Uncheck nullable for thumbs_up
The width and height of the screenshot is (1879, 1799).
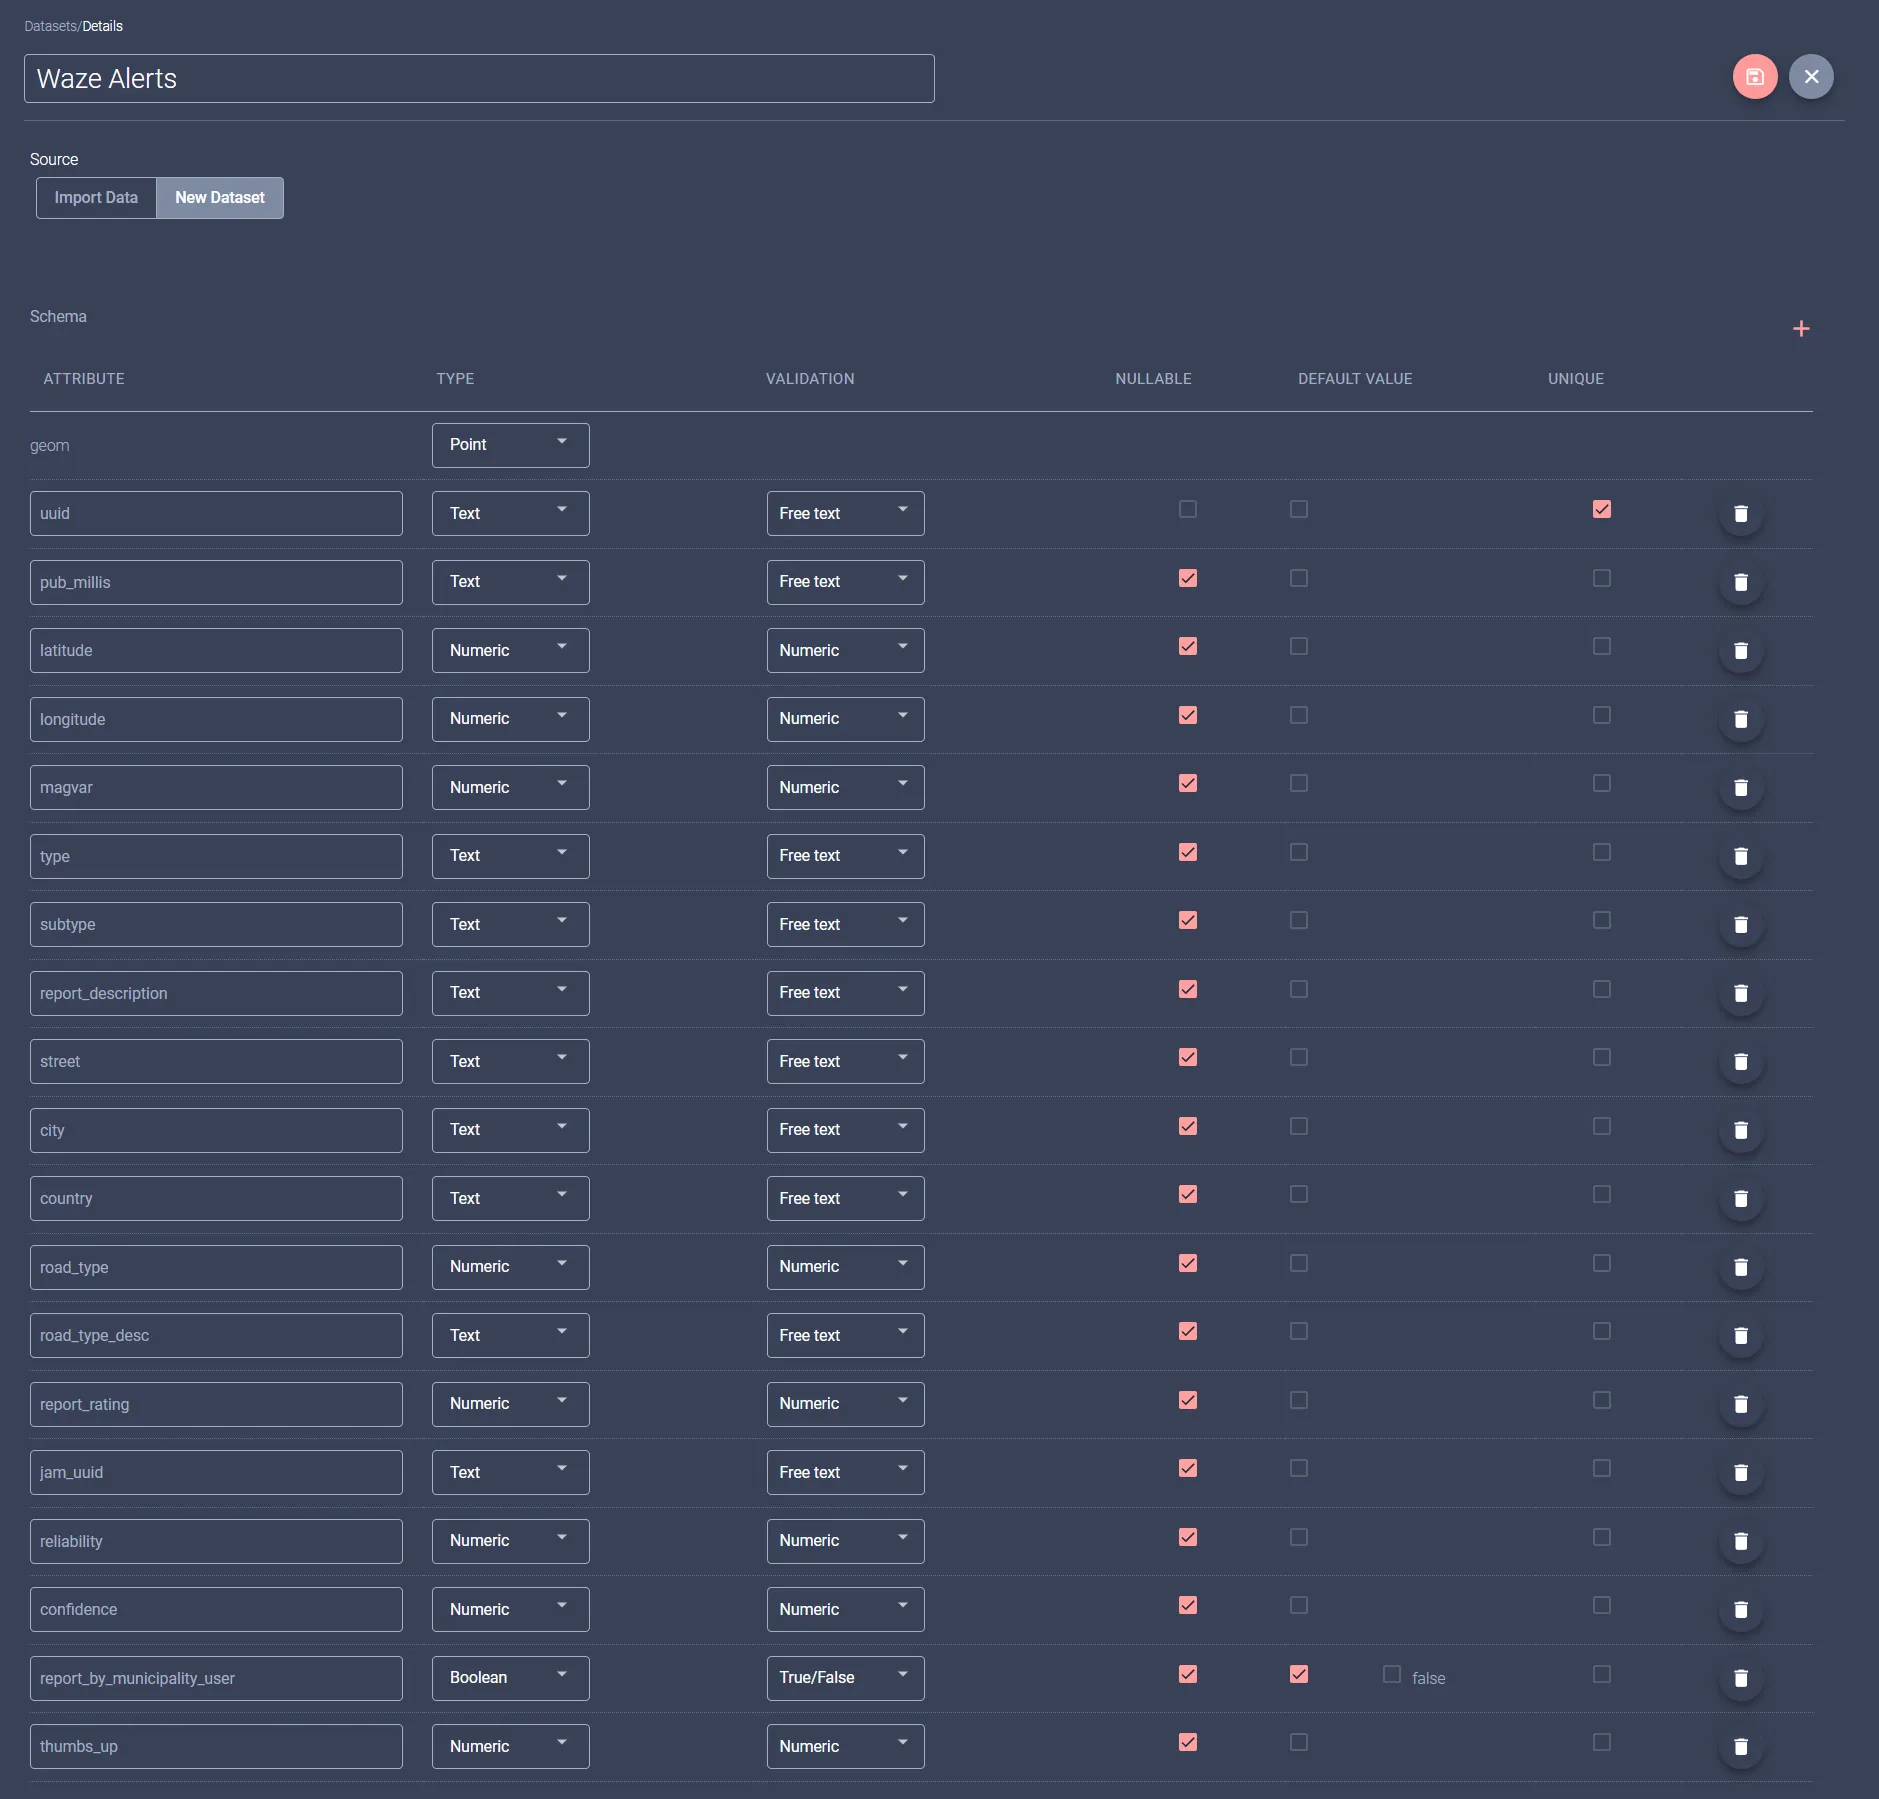[x=1187, y=1742]
